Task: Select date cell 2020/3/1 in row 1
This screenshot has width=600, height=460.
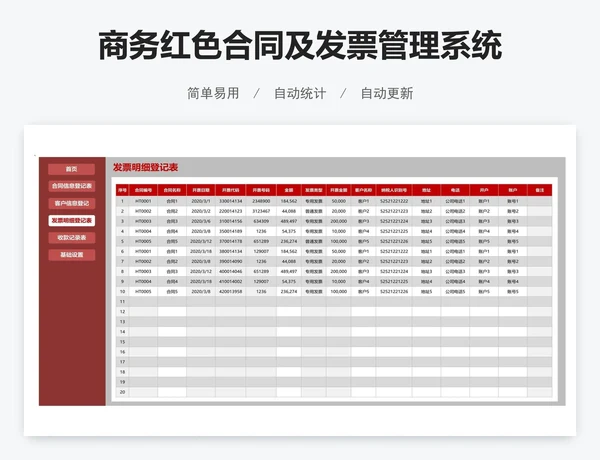Action: coord(201,201)
